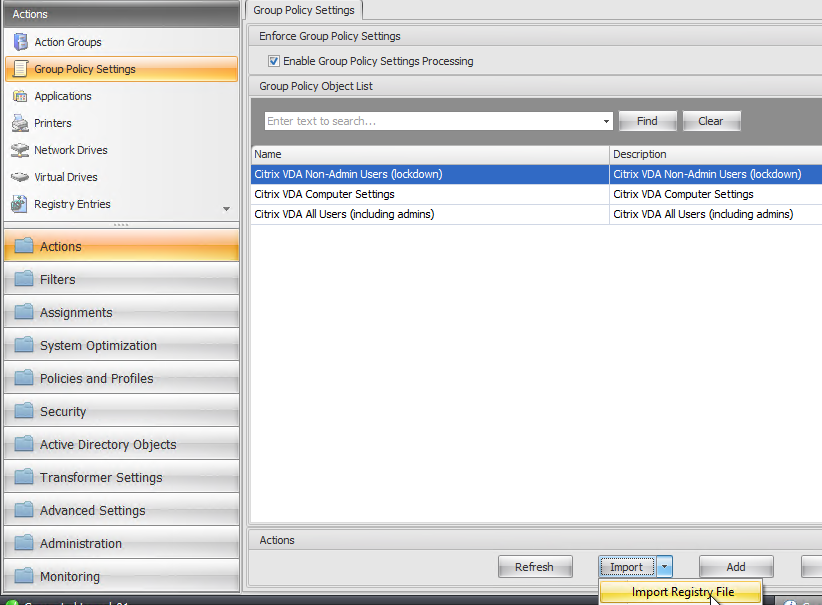
Task: Open Virtual Drives in the Actions list
Action: [x=122, y=177]
